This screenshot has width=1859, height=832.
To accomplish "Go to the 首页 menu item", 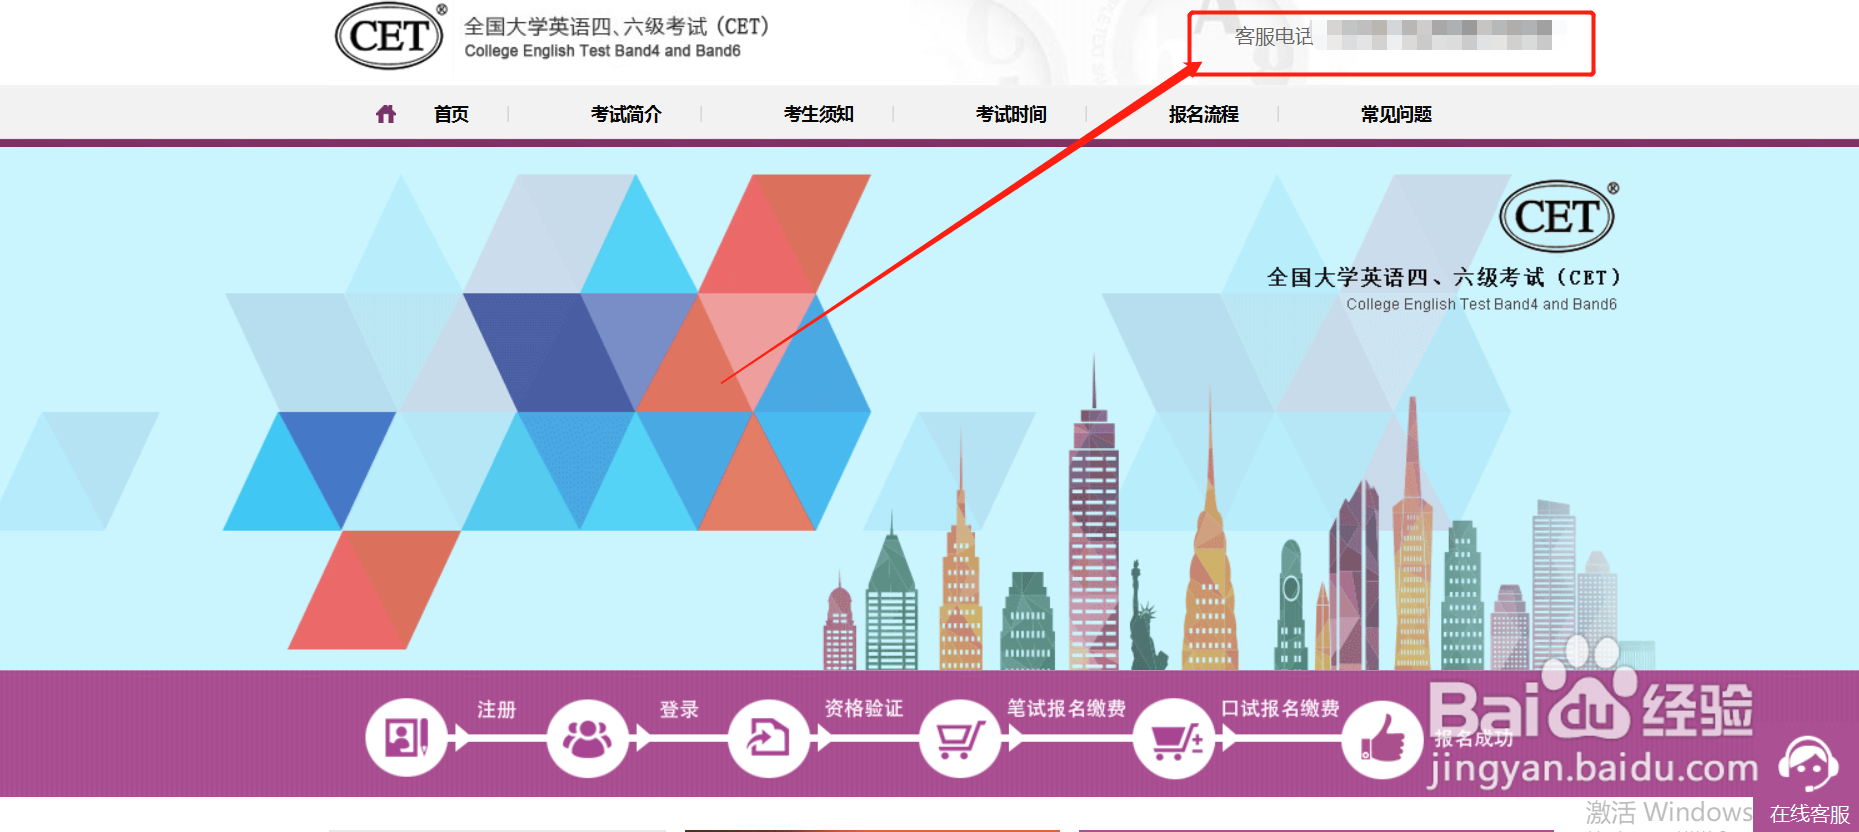I will pos(451,114).
